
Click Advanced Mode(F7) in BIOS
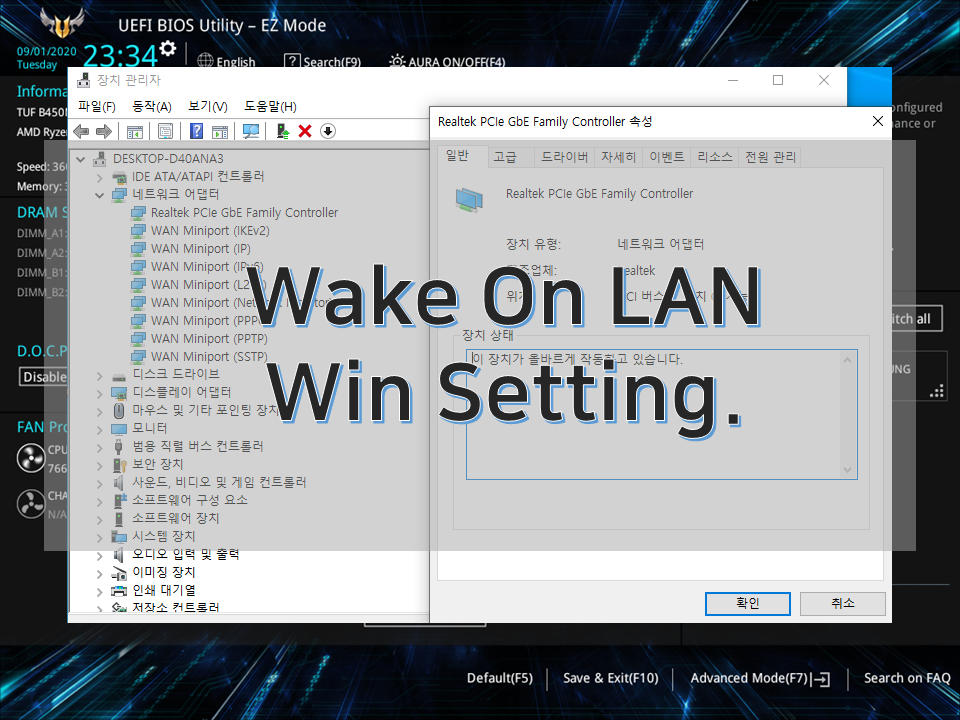click(x=760, y=678)
